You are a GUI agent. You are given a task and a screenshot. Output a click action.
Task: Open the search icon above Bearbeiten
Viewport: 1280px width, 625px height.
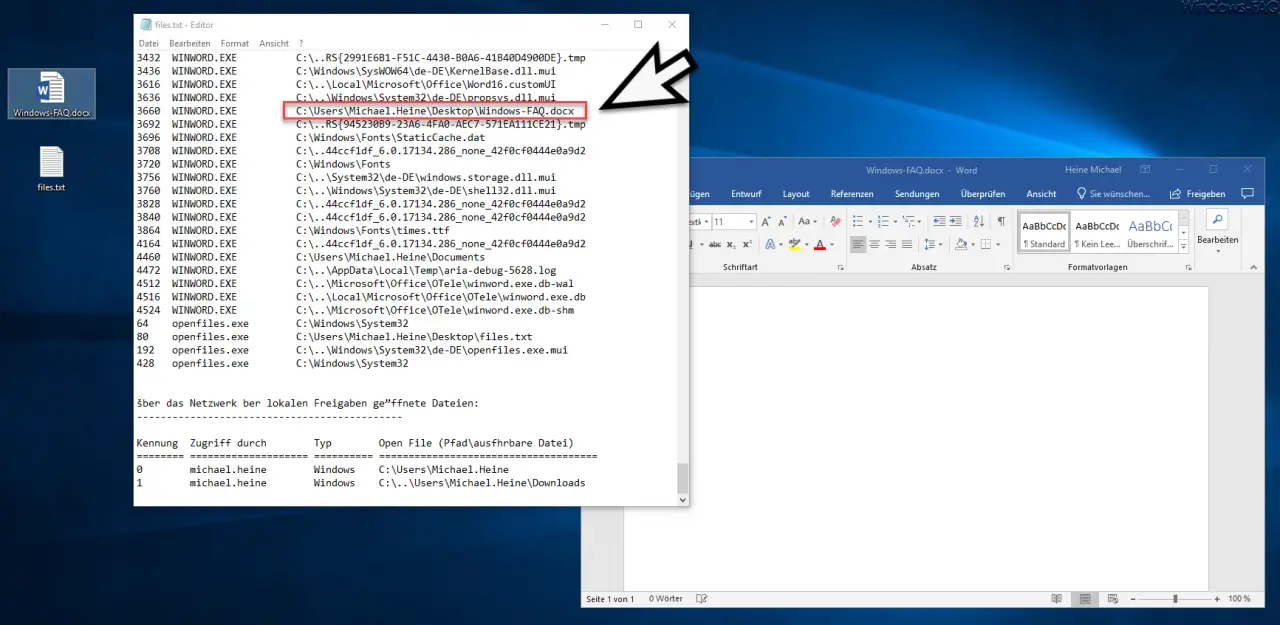click(1217, 220)
